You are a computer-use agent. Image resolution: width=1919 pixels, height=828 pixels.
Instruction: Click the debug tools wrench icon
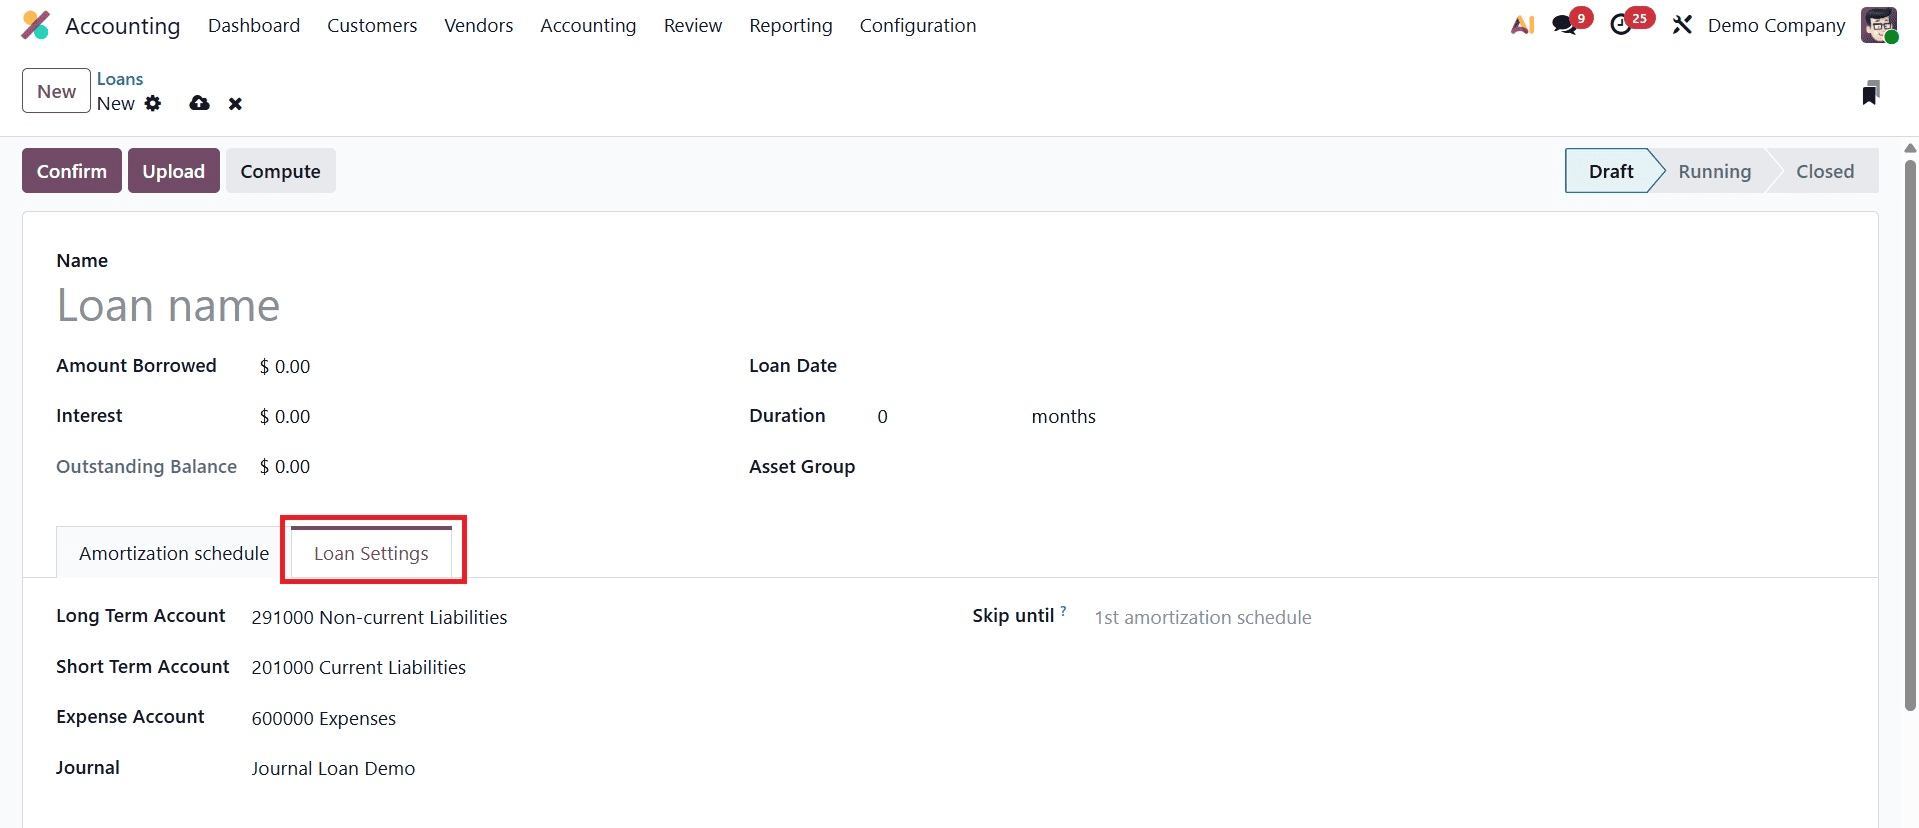1682,25
